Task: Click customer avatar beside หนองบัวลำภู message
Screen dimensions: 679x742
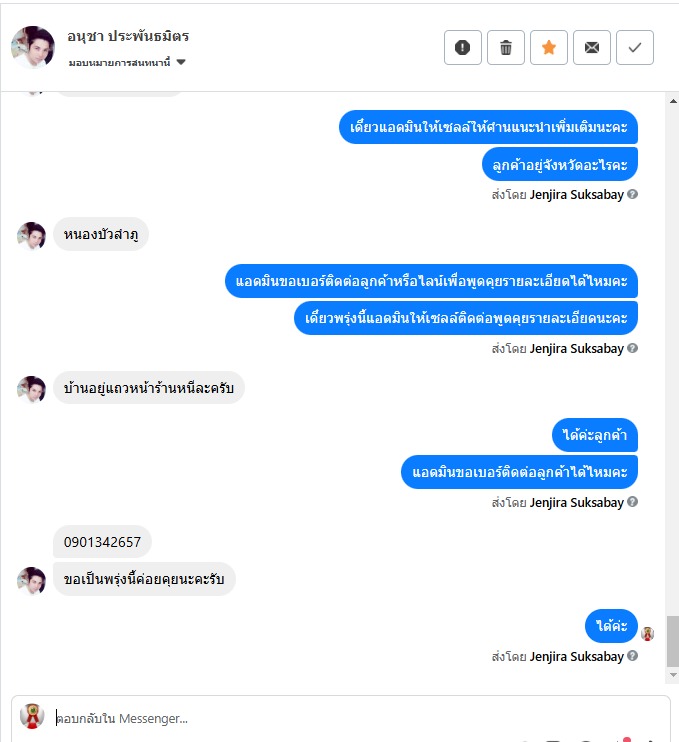Action: (x=31, y=235)
